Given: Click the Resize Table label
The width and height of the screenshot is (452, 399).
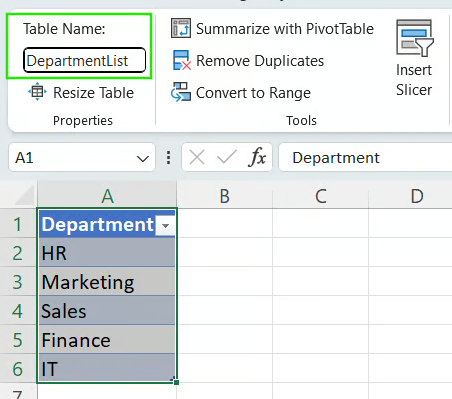Looking at the screenshot, I should [94, 93].
